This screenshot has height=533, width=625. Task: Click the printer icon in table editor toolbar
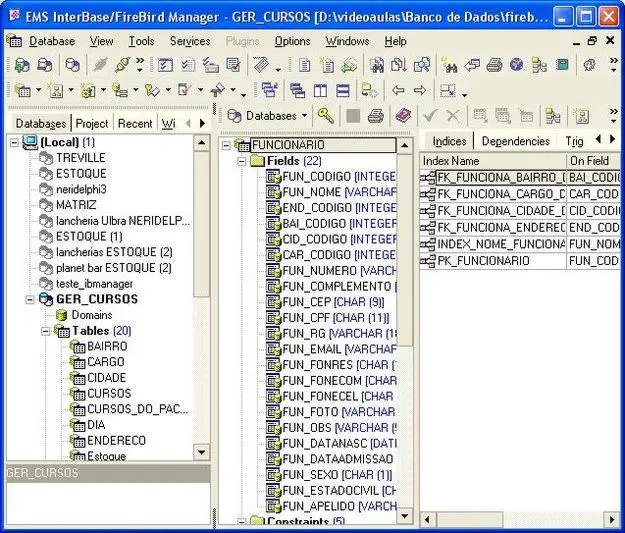pyautogui.click(x=375, y=116)
